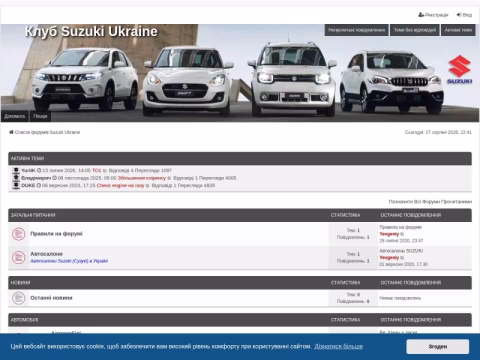Open Новини category header
Image resolution: width=480 pixels, height=360 pixels.
pyautogui.click(x=20, y=283)
